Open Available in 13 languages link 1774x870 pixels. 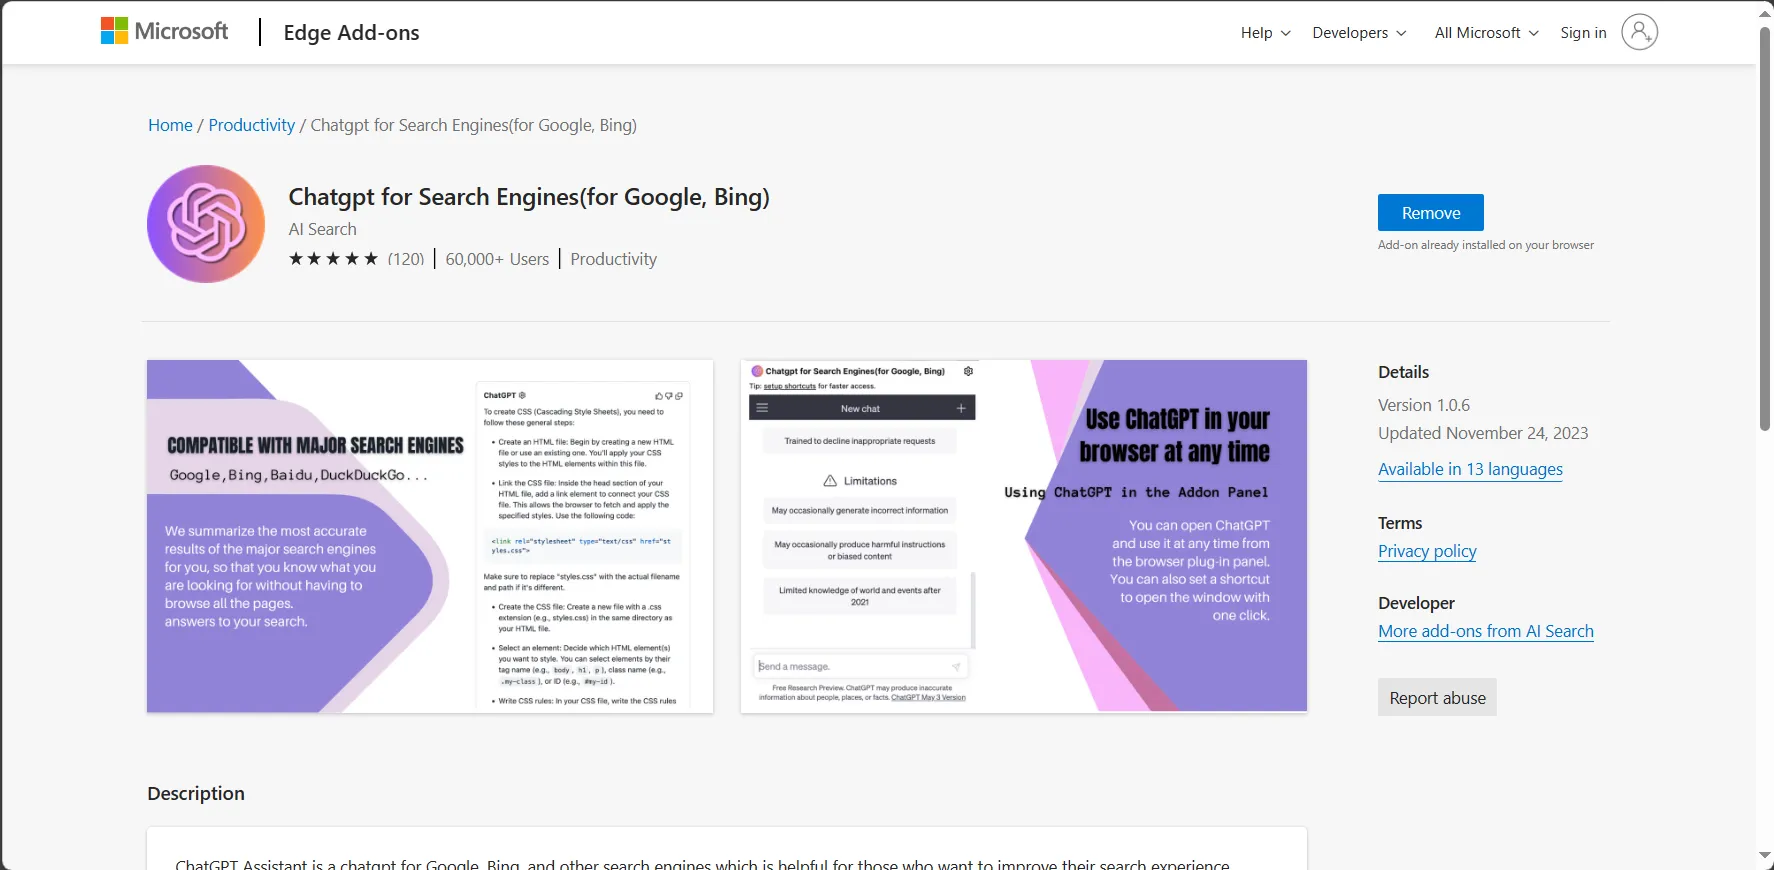coord(1470,469)
